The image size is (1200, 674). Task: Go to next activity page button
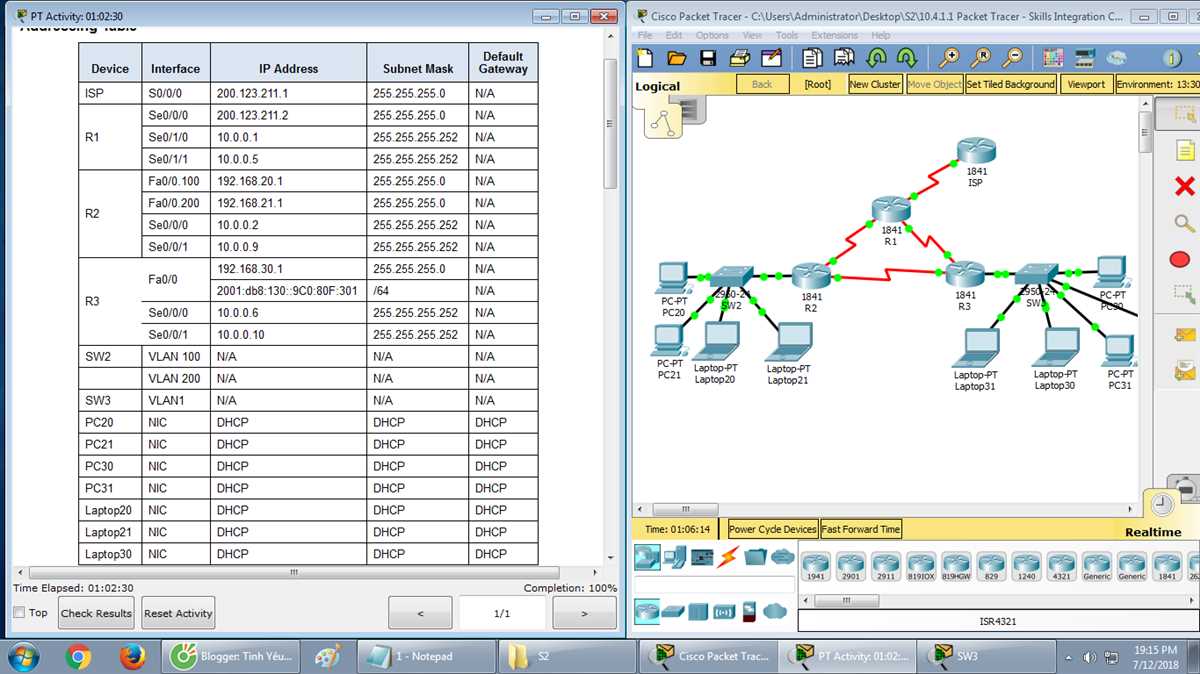click(x=584, y=613)
